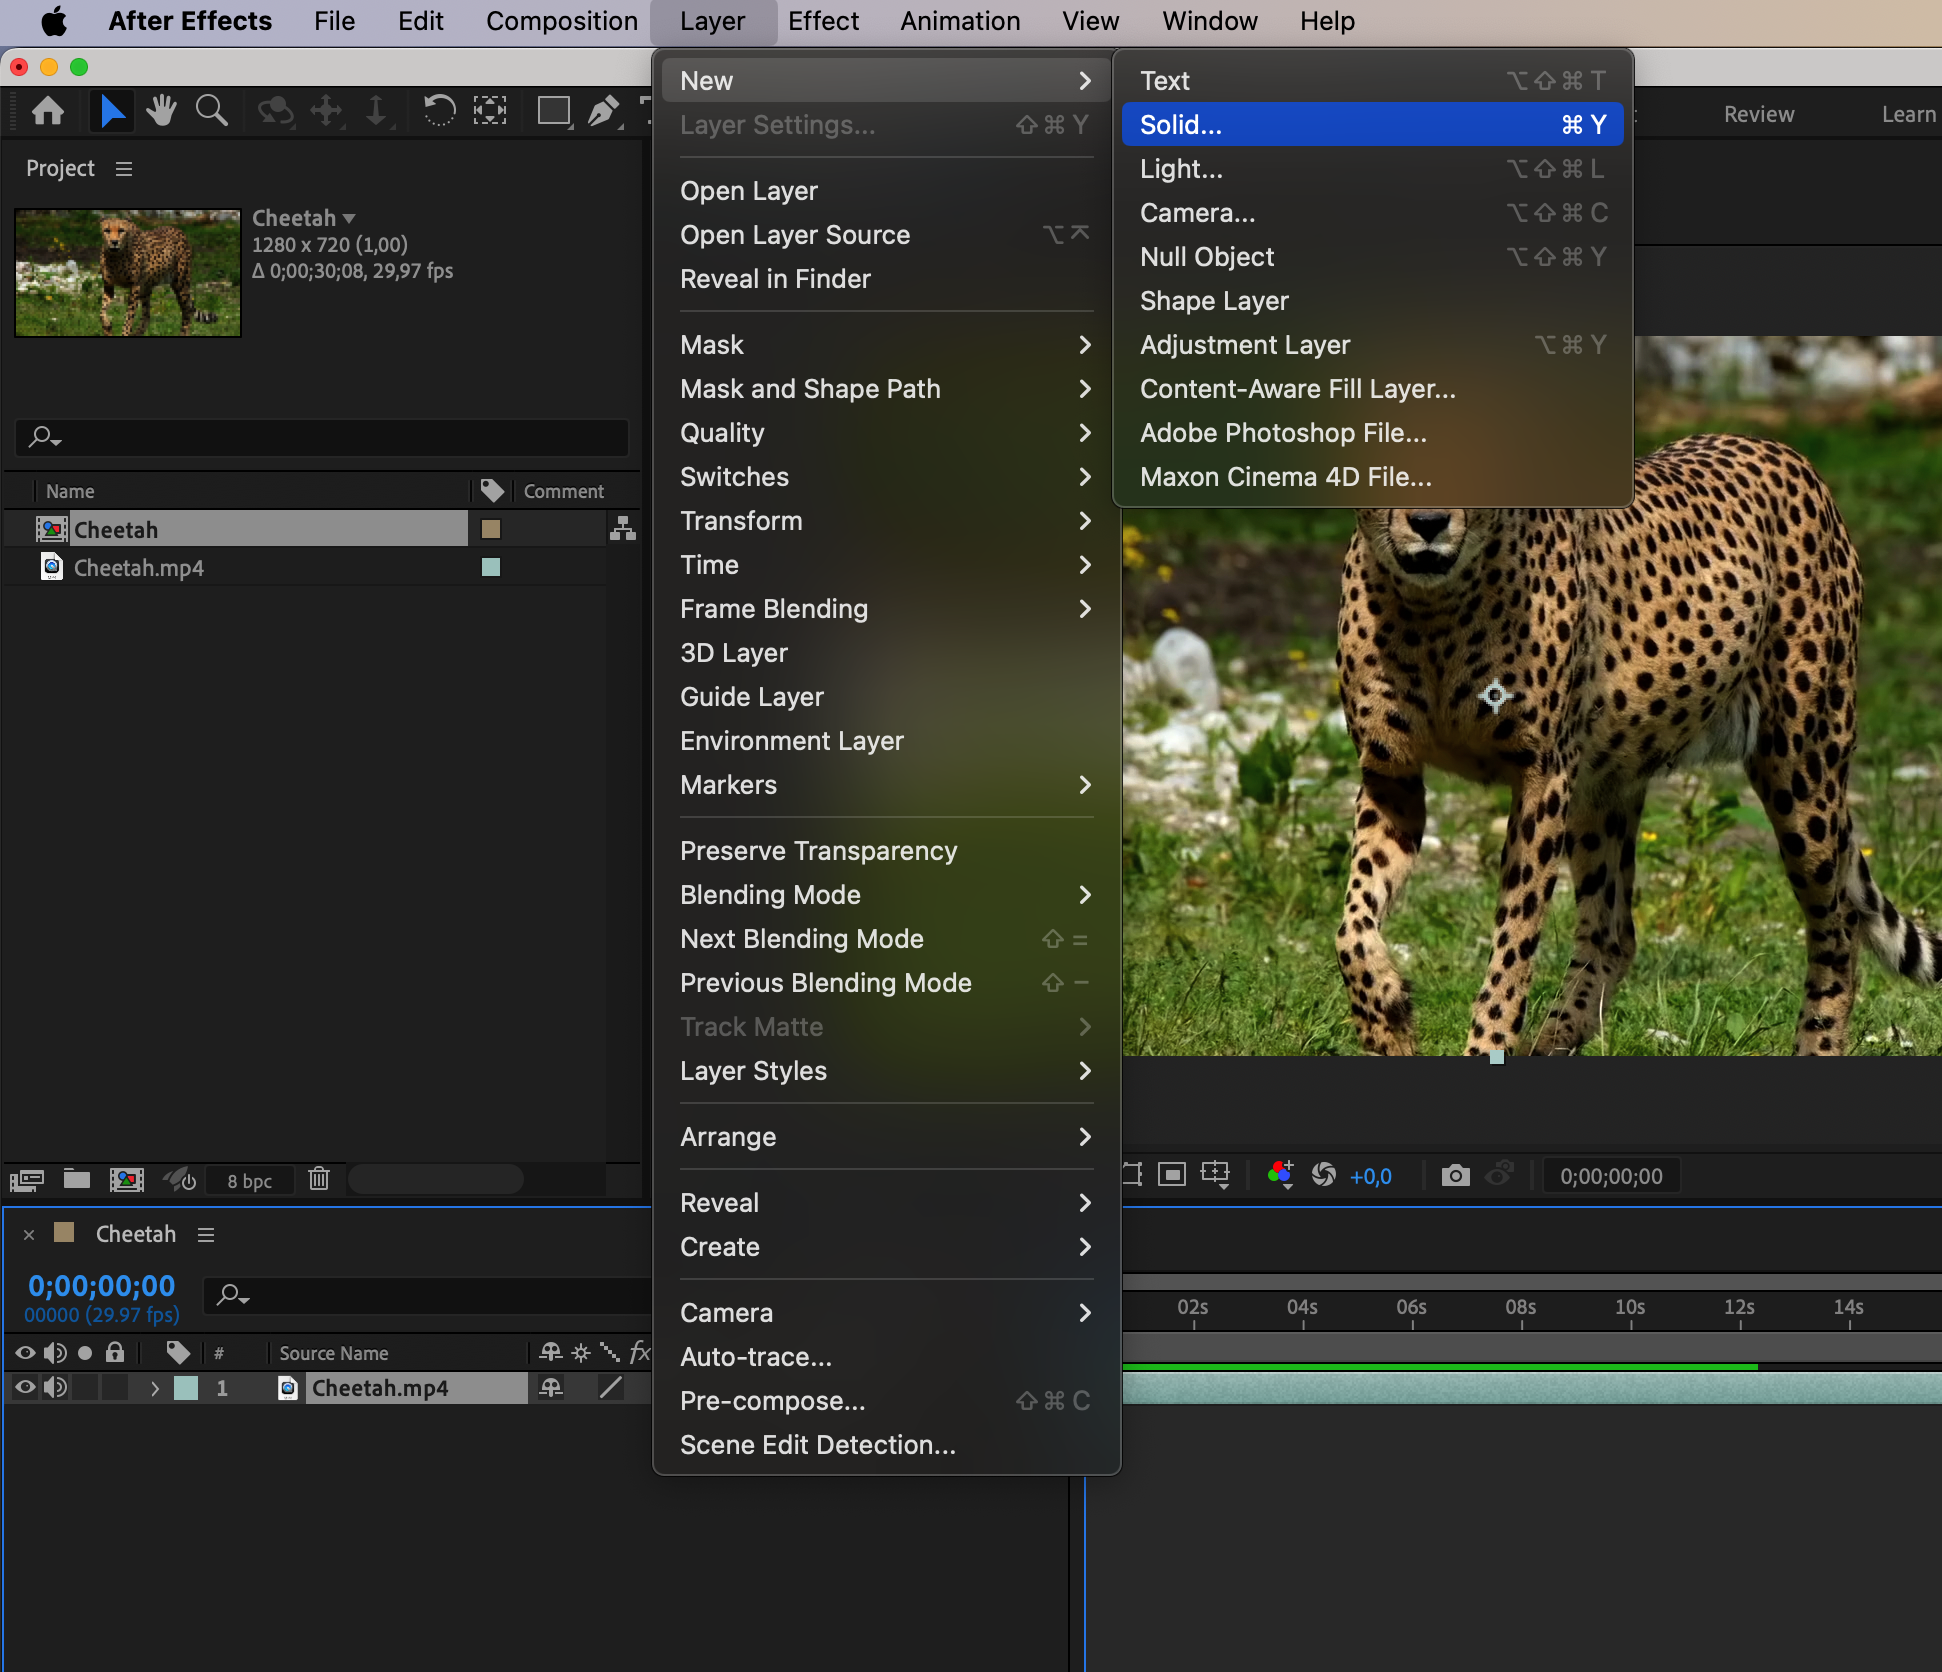Screen dimensions: 1942x1672
Task: Select the Zoom magnifier tool
Action: [x=211, y=110]
